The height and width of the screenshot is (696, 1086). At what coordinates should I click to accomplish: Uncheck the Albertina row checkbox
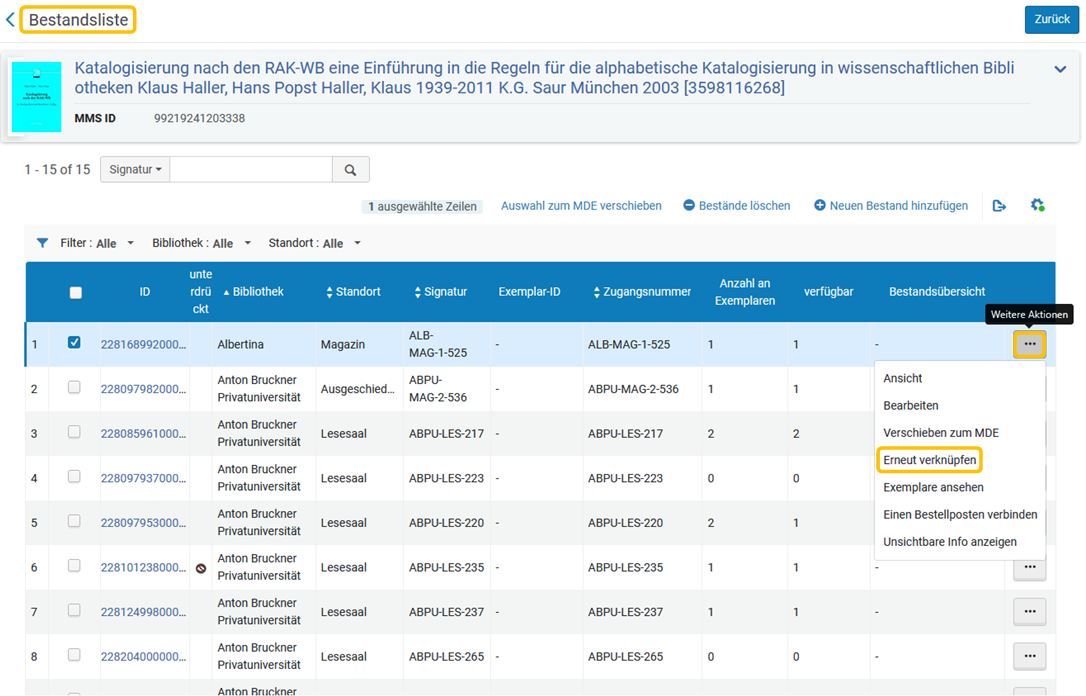click(x=74, y=342)
